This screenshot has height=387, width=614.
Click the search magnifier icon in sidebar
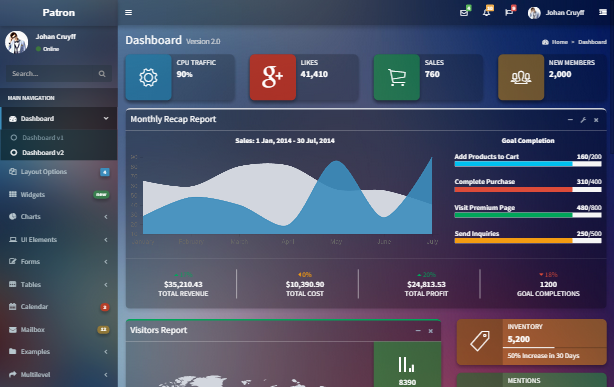tap(102, 74)
